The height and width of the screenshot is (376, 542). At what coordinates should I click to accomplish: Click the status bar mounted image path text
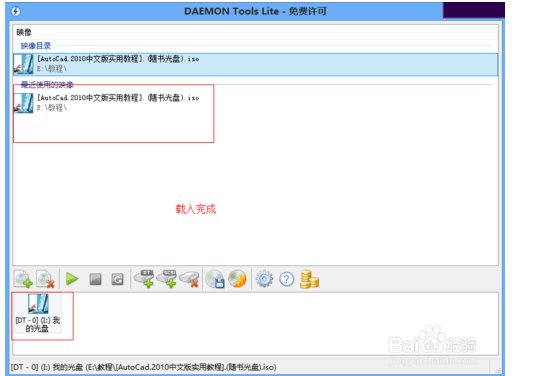[143, 367]
